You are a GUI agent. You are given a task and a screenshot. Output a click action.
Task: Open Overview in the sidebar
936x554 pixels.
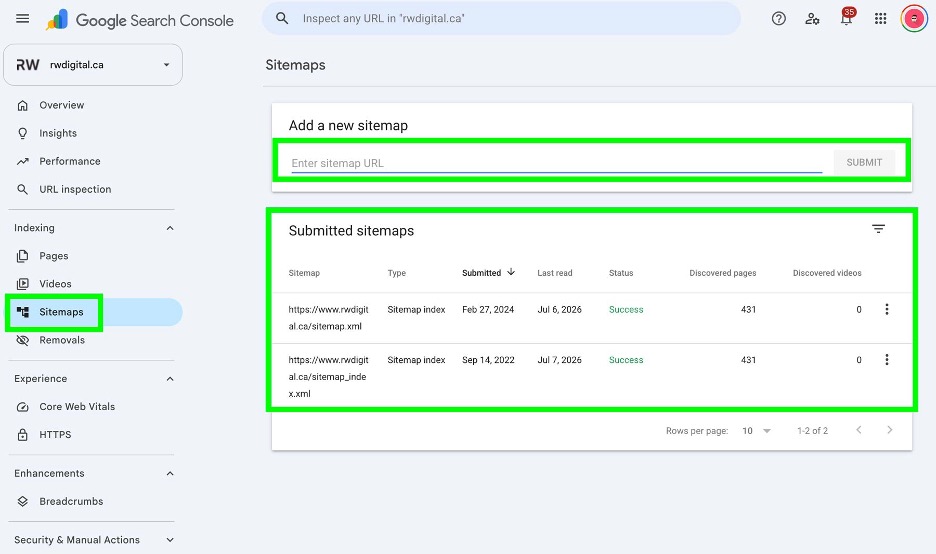(61, 105)
